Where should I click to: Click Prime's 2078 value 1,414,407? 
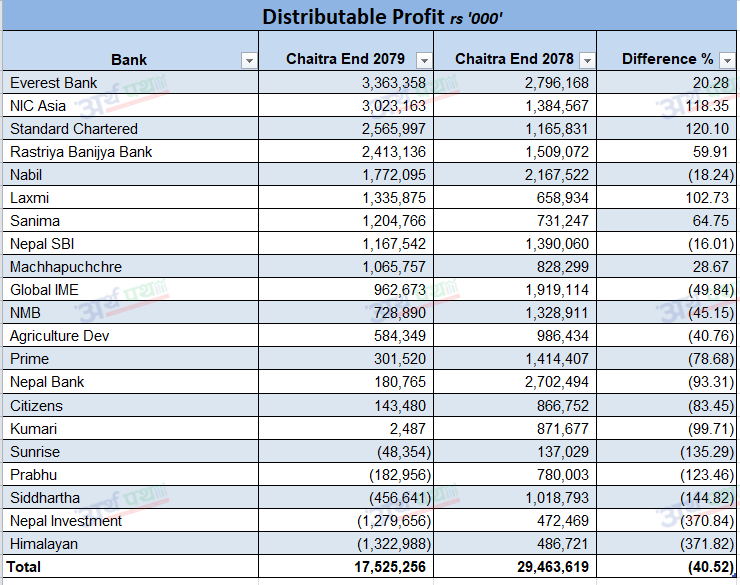point(557,359)
